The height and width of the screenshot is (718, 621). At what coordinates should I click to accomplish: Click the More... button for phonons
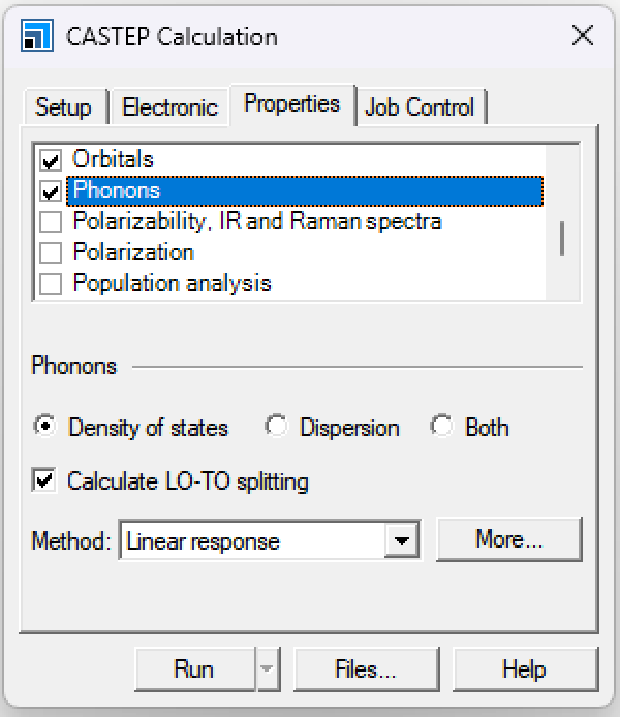click(508, 540)
